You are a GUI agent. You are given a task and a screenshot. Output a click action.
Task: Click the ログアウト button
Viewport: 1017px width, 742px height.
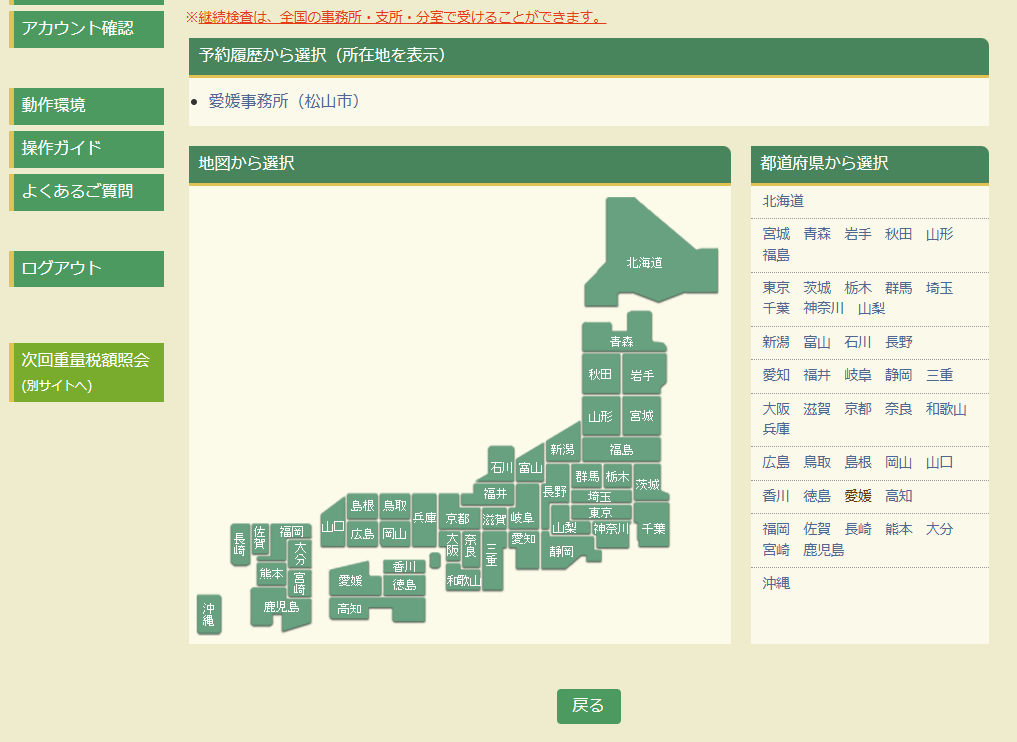pos(87,268)
